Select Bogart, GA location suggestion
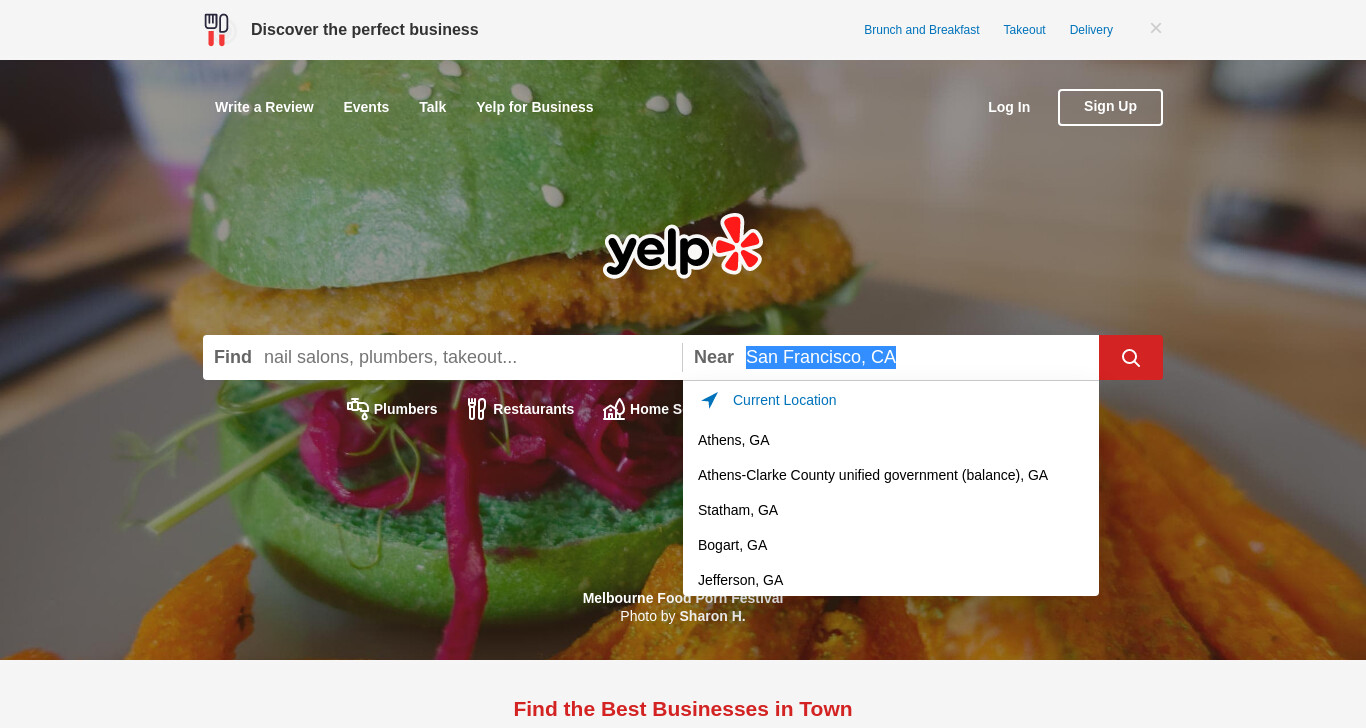The image size is (1366, 728). point(891,545)
